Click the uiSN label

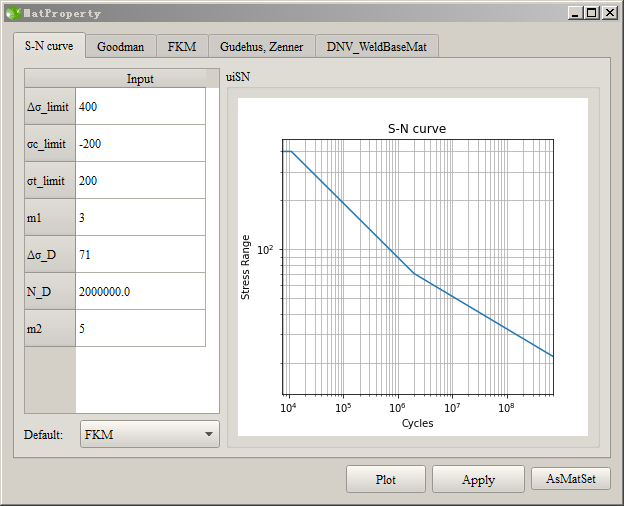238,76
